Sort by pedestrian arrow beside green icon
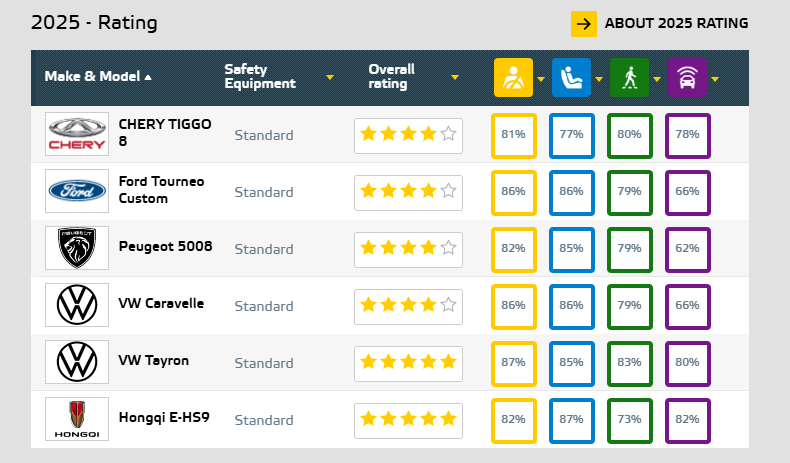Screen dimensions: 790x463 [x=657, y=79]
